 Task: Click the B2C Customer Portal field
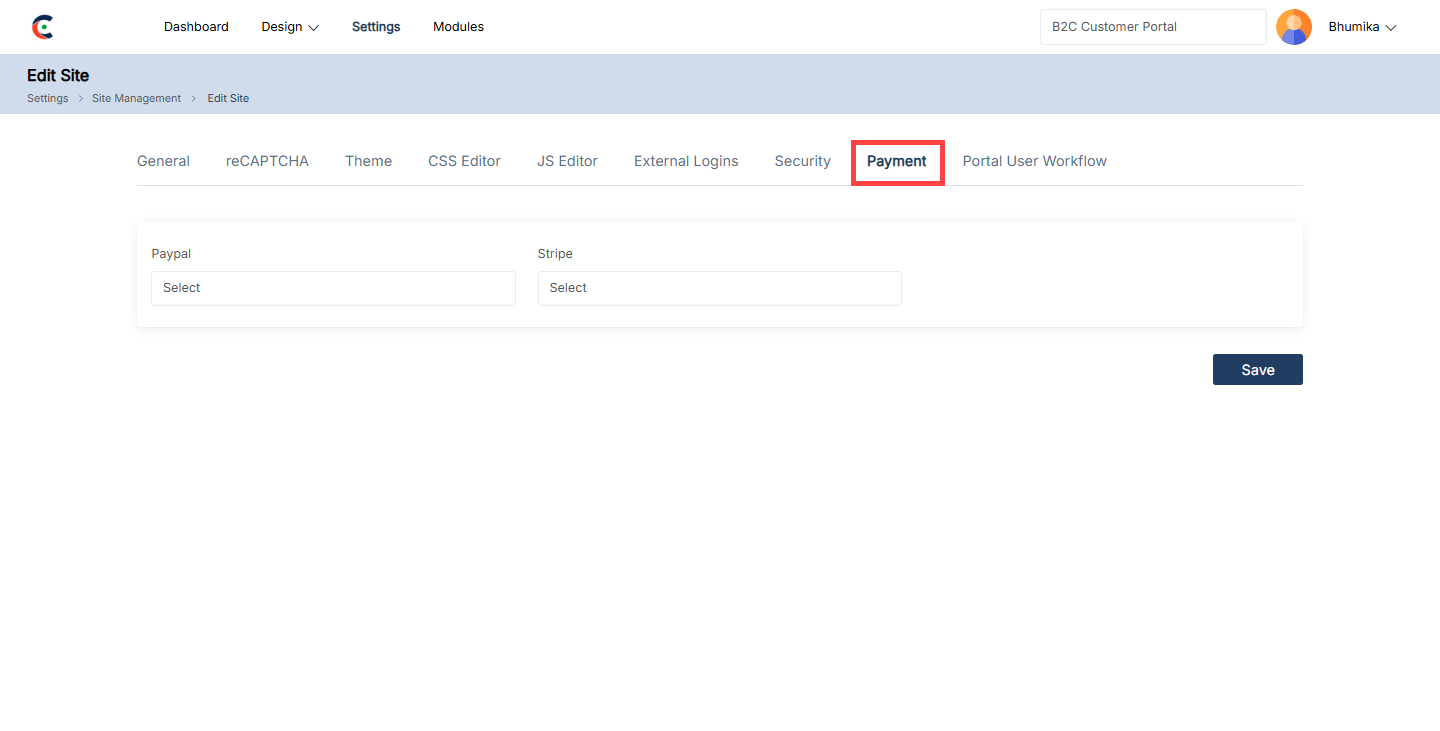tap(1152, 27)
